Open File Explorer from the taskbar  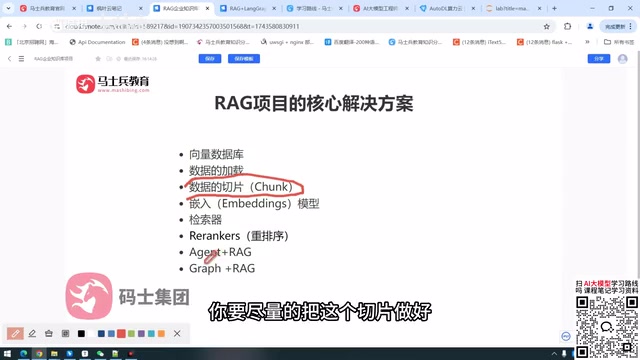pos(54,353)
